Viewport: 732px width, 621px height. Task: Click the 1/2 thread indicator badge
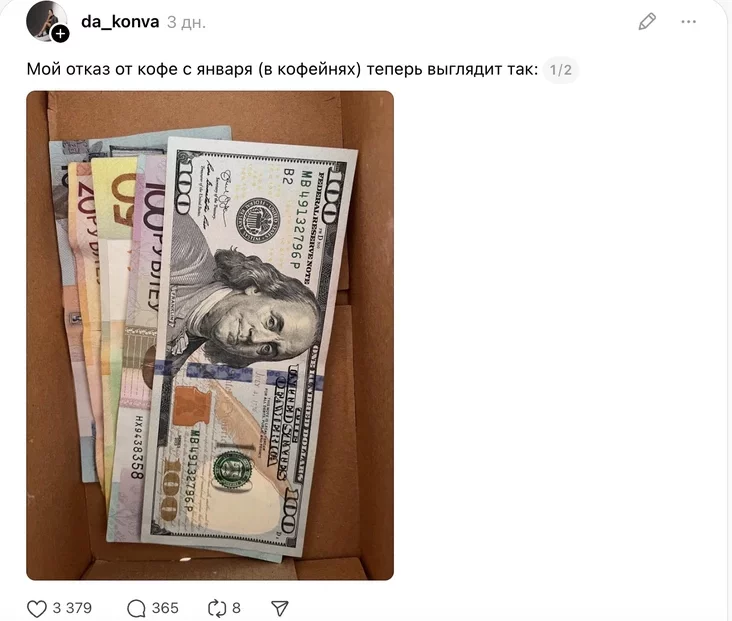[x=561, y=70]
